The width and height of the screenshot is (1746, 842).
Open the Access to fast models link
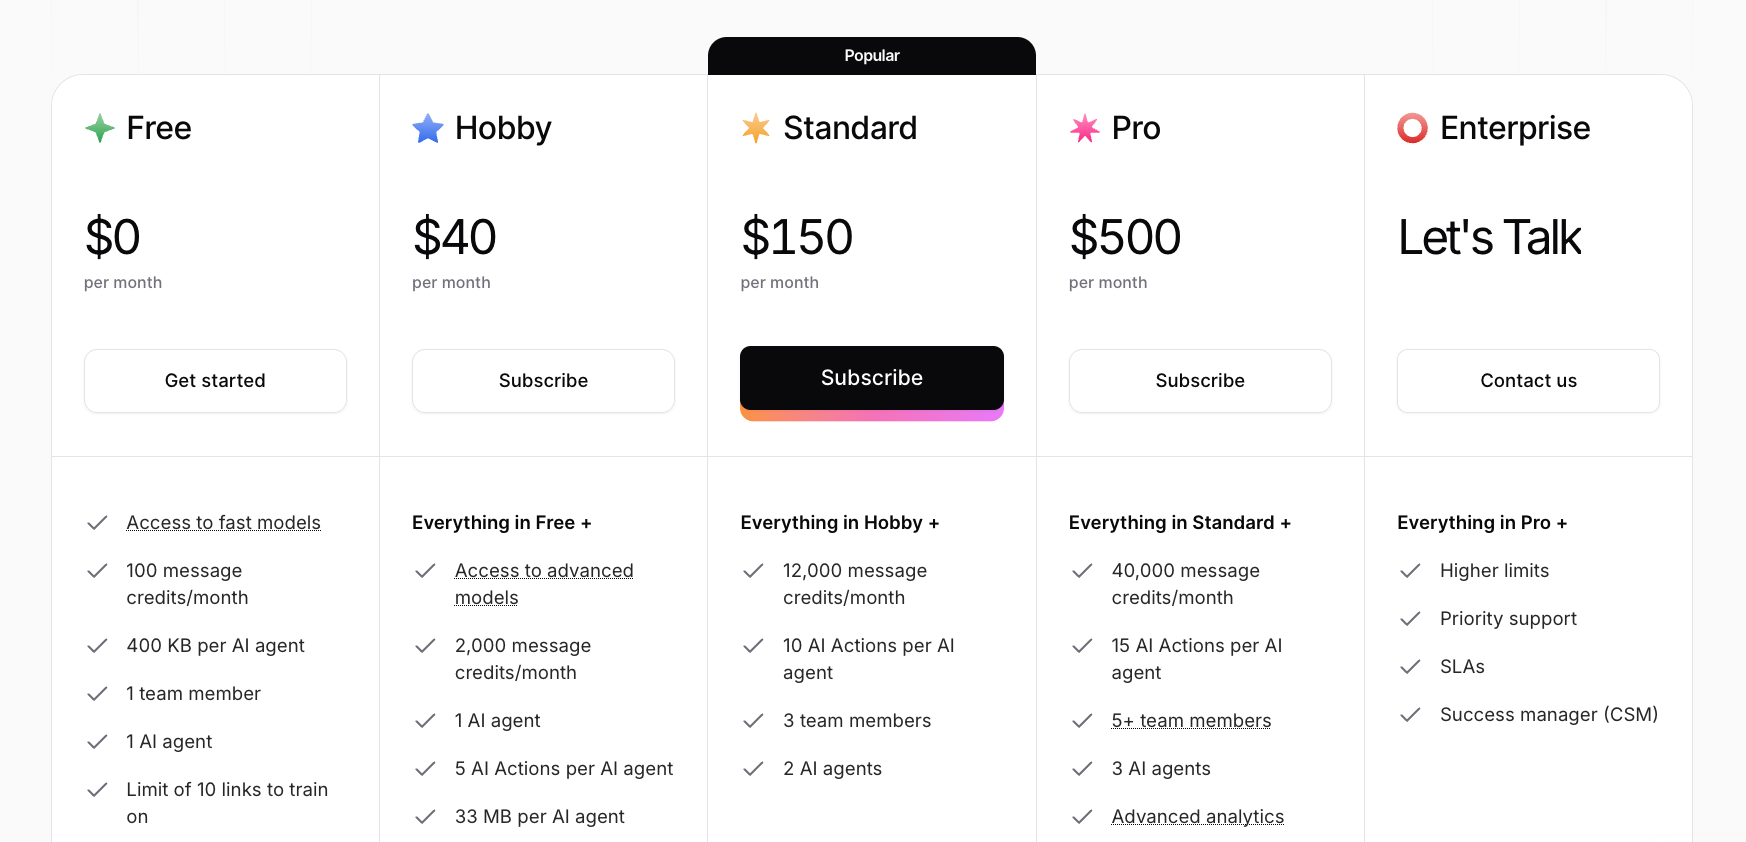pos(223,523)
